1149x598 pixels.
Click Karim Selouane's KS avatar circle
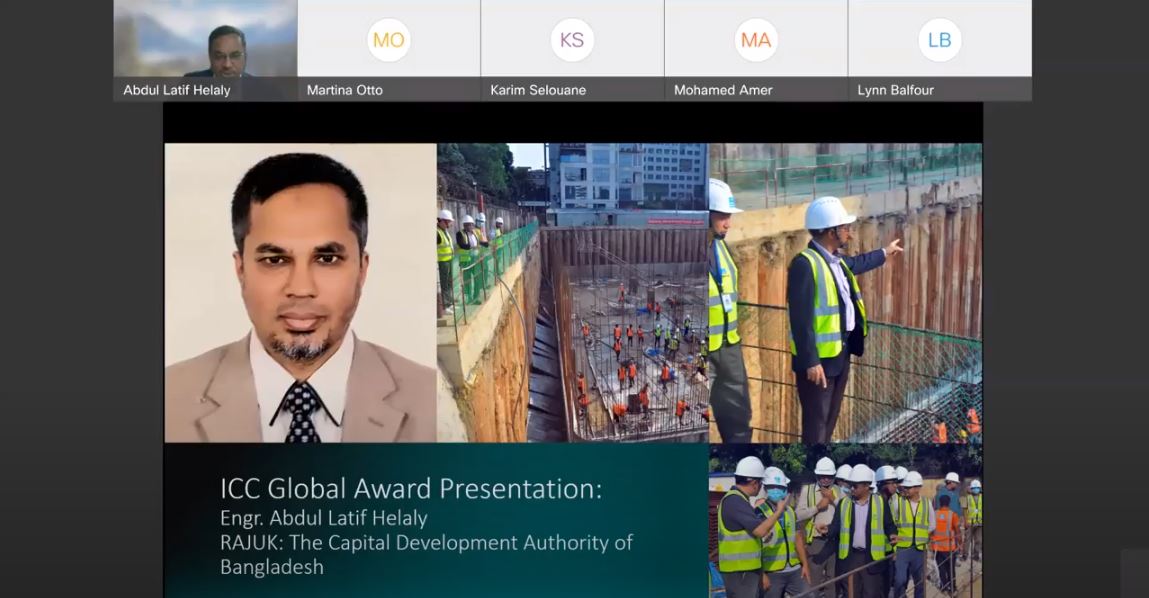(x=572, y=40)
